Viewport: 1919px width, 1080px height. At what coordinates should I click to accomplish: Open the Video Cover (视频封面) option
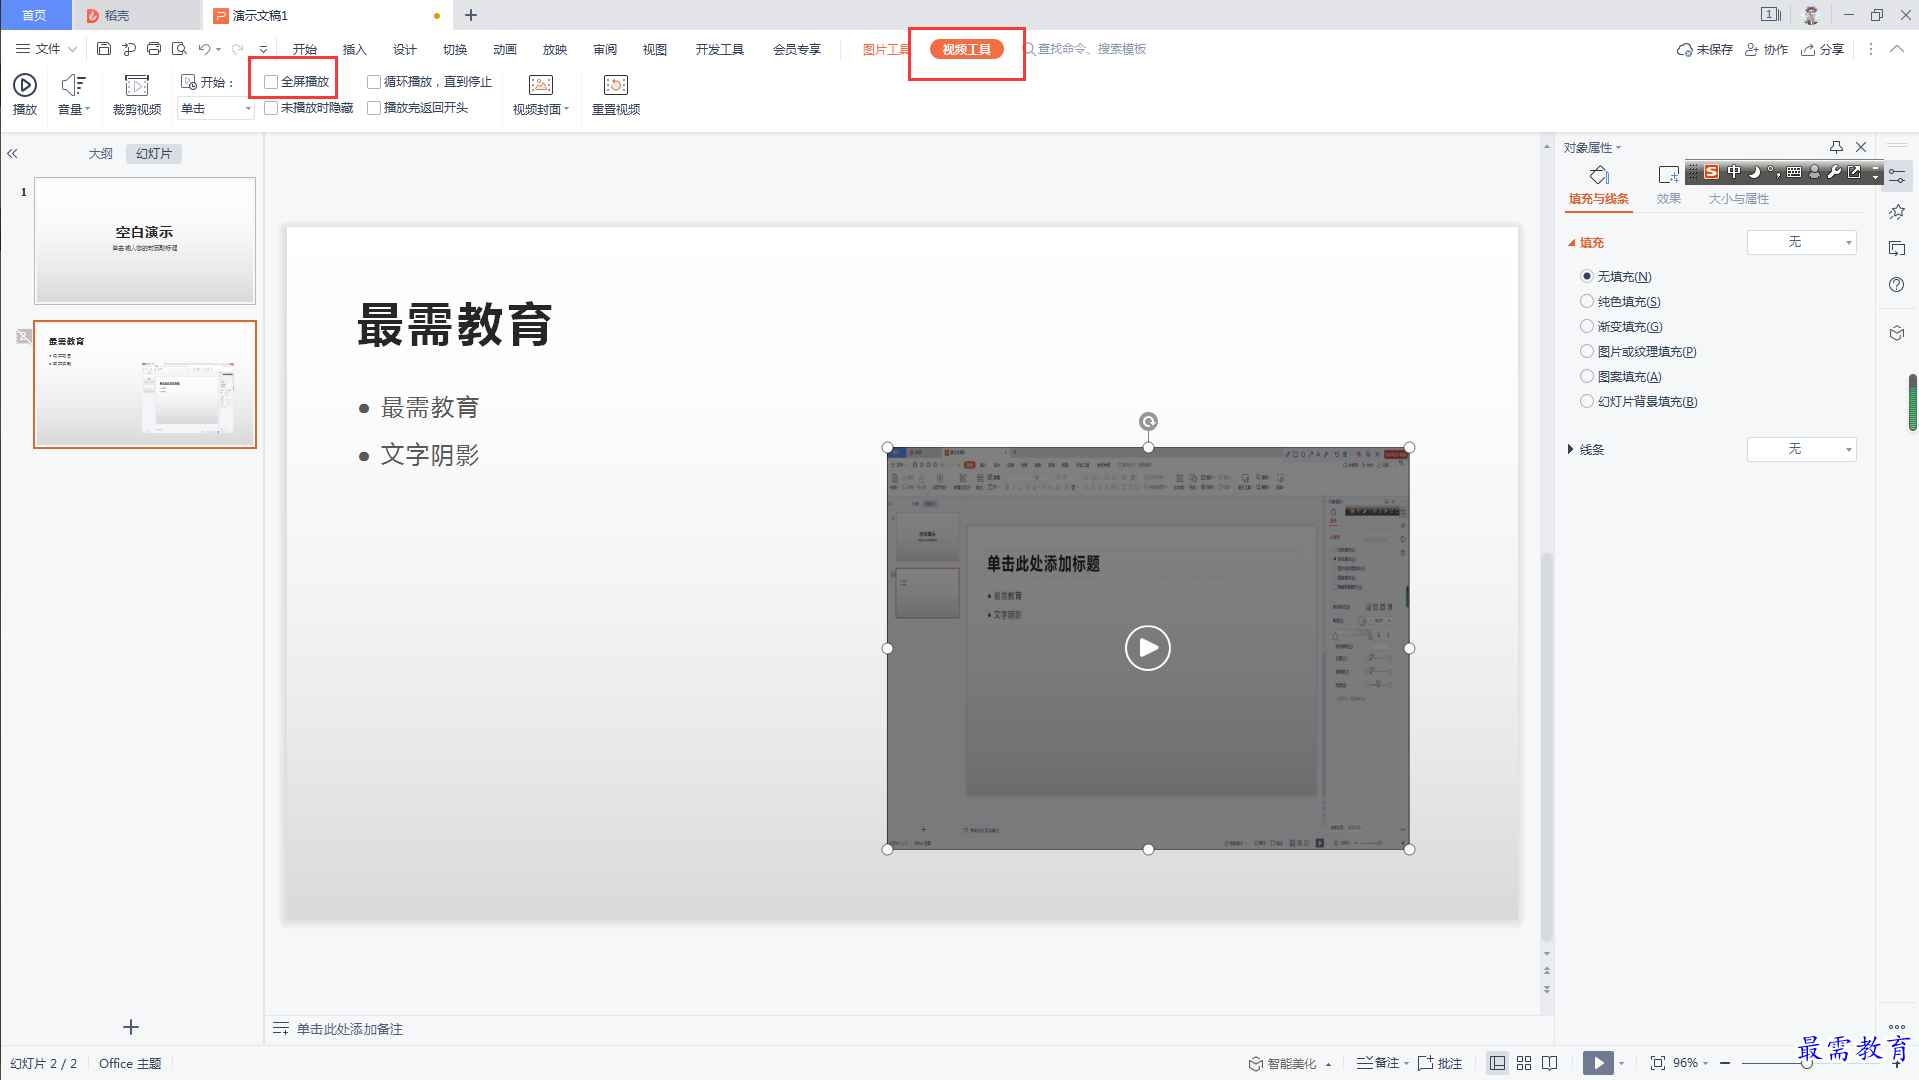click(541, 95)
